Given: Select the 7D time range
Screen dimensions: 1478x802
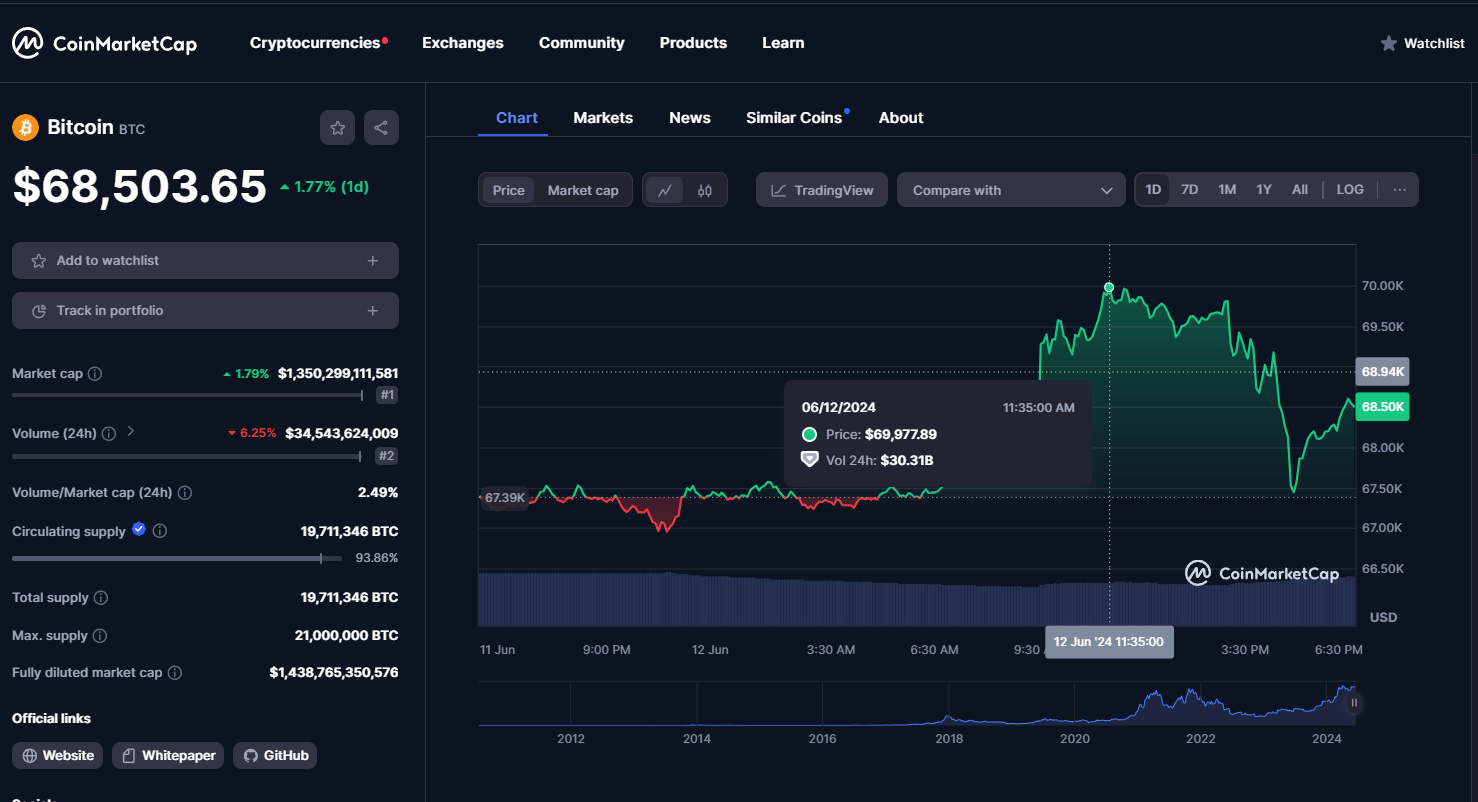Looking at the screenshot, I should (x=1189, y=190).
